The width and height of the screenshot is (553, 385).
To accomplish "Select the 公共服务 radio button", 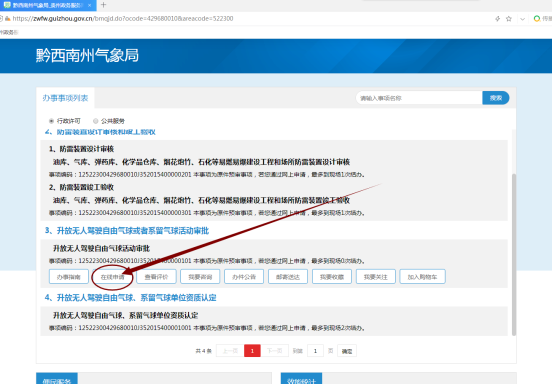I will pyautogui.click(x=96, y=121).
